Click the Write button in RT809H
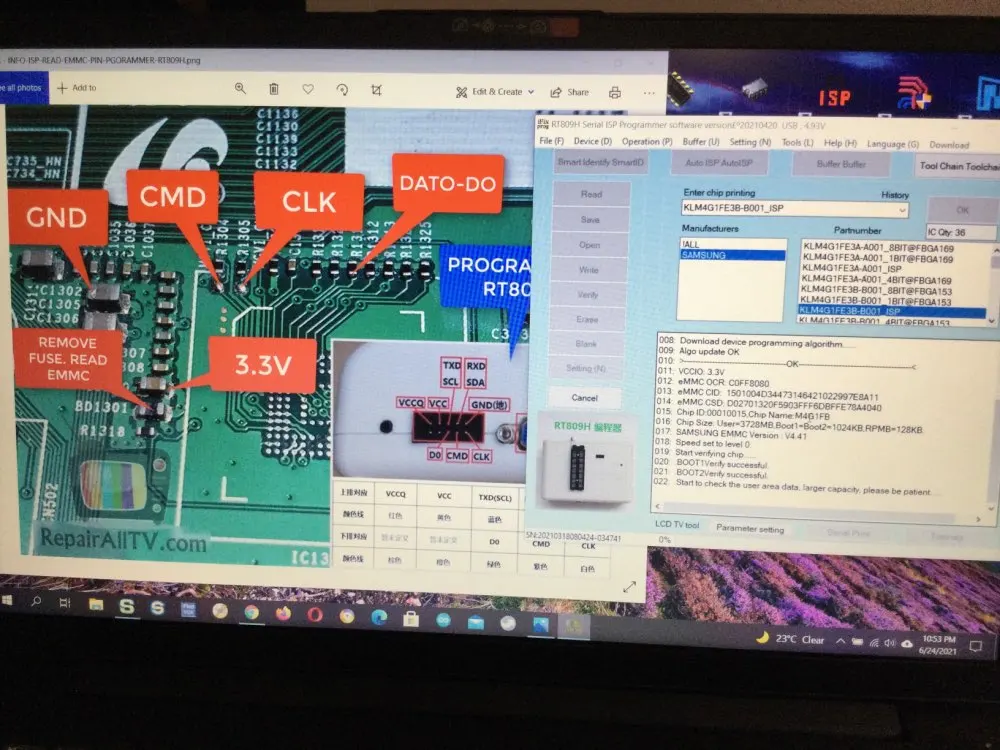Viewport: 1000px width, 750px height. coord(589,270)
